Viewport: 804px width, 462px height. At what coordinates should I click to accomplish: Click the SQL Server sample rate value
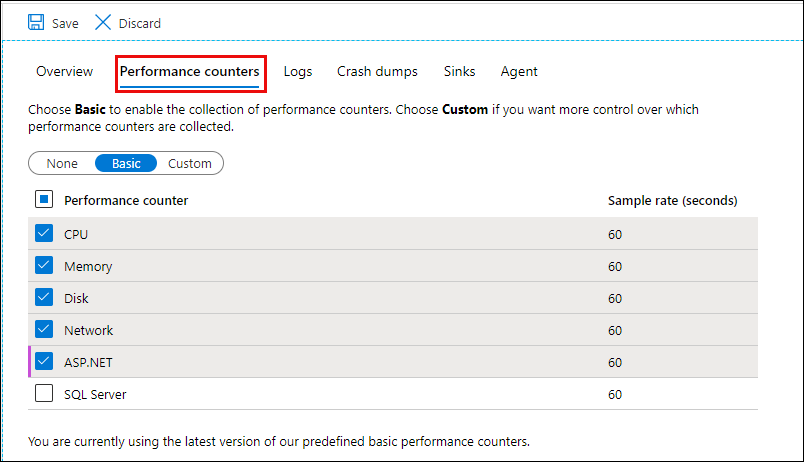pos(615,394)
